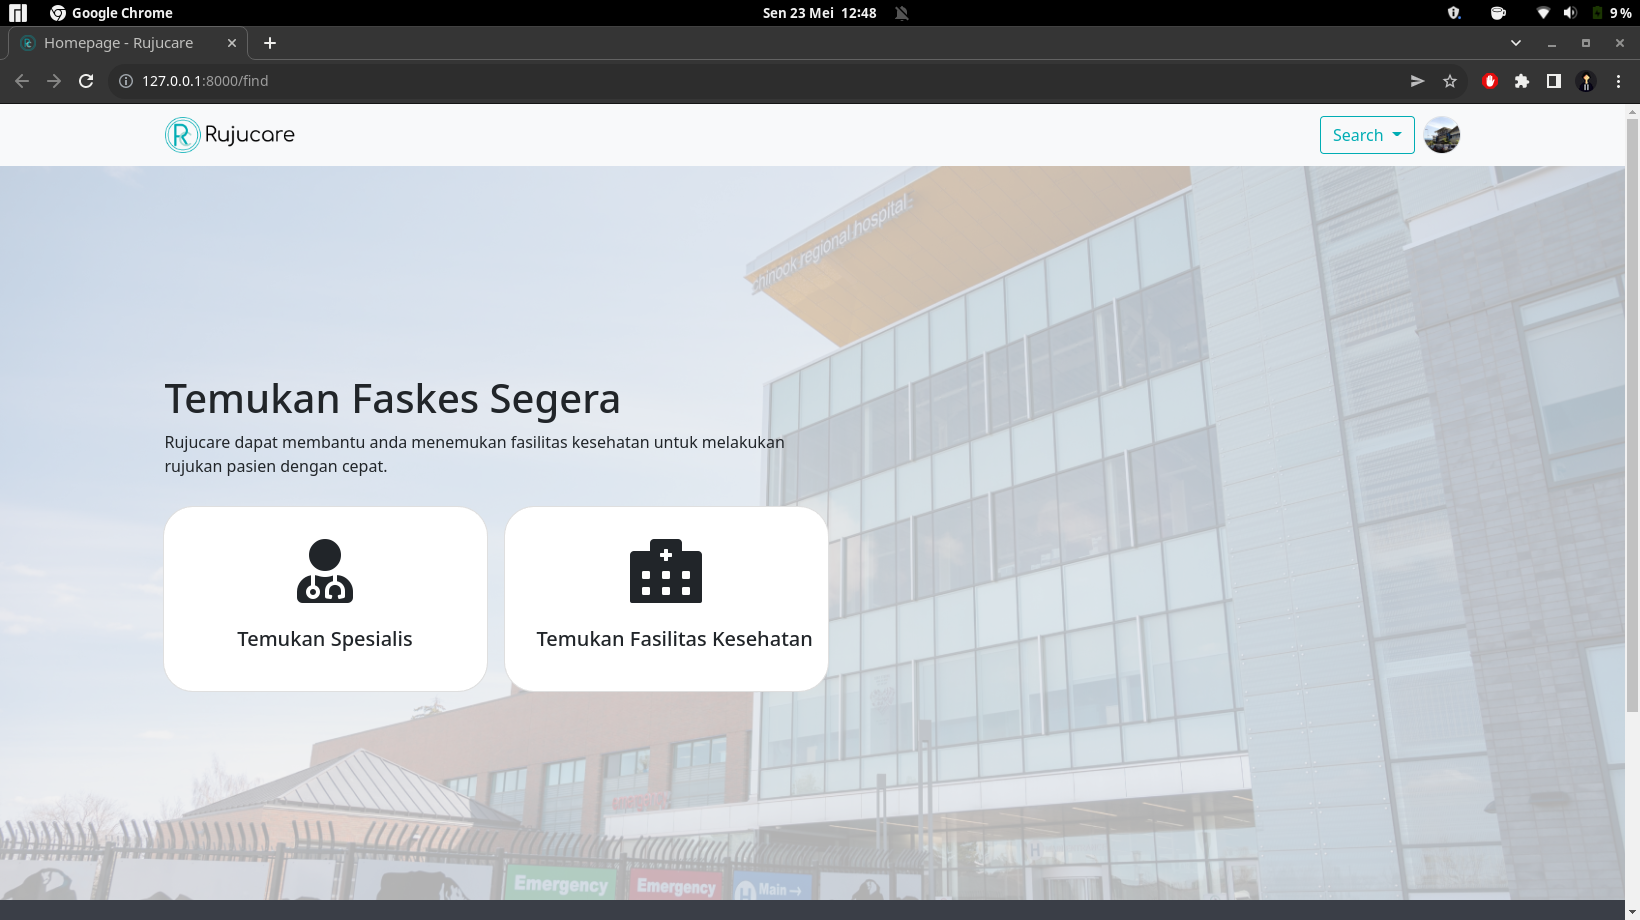This screenshot has width=1640, height=920.
Task: Click the hospital building icon
Action: pos(666,571)
